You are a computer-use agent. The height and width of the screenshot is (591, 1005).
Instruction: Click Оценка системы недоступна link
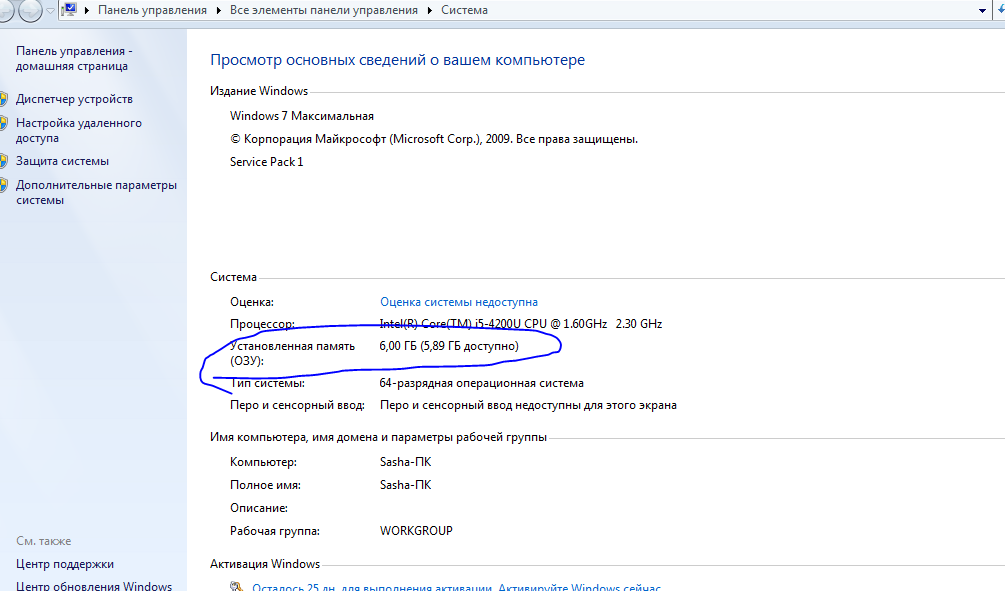click(x=459, y=303)
